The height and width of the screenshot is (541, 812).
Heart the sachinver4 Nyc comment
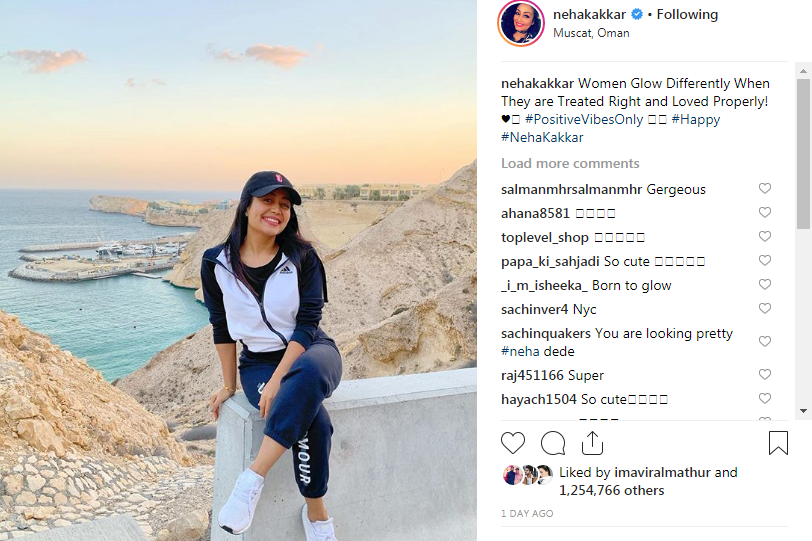765,309
